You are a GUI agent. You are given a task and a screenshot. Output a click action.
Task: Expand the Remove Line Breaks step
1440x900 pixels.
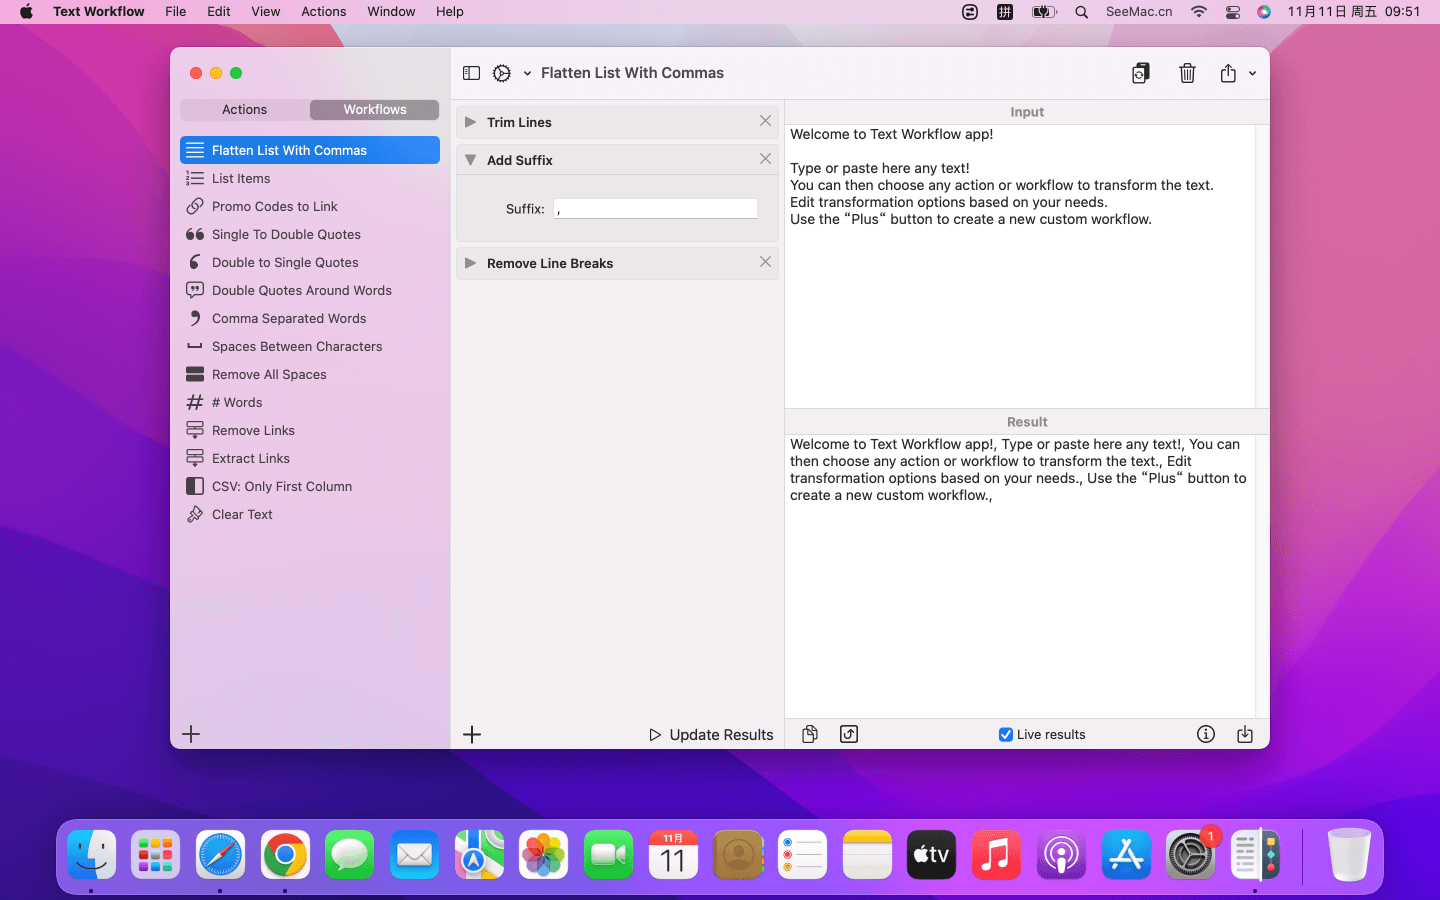click(x=470, y=263)
